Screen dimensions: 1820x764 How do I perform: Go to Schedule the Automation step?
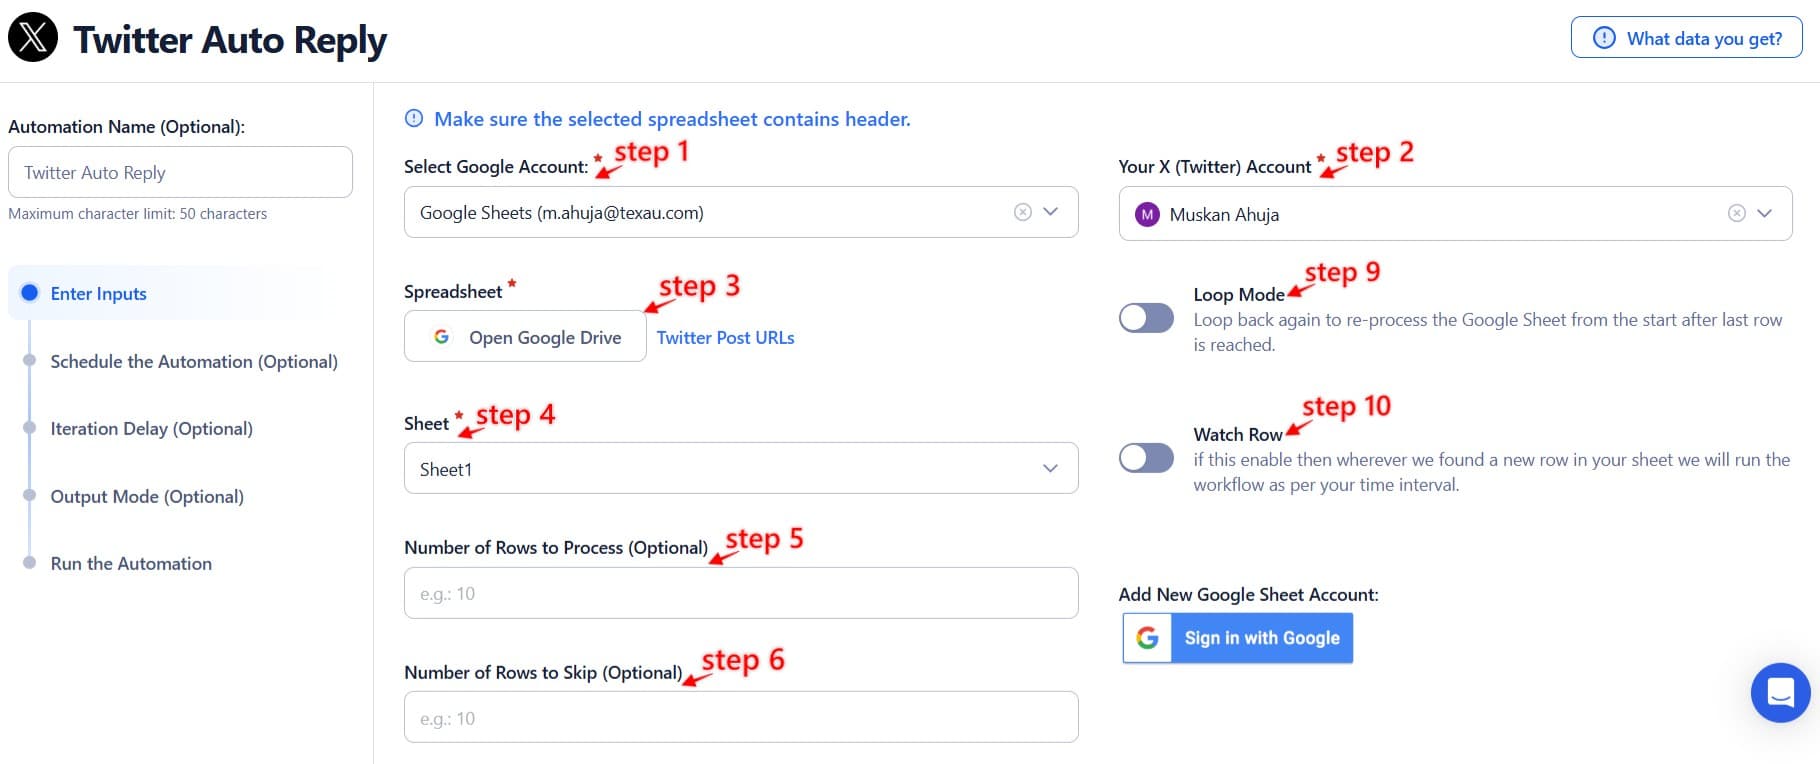coord(194,361)
